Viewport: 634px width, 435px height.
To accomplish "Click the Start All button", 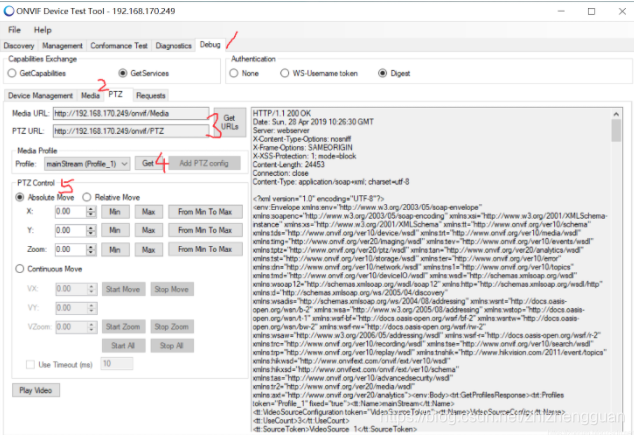I will pyautogui.click(x=123, y=346).
